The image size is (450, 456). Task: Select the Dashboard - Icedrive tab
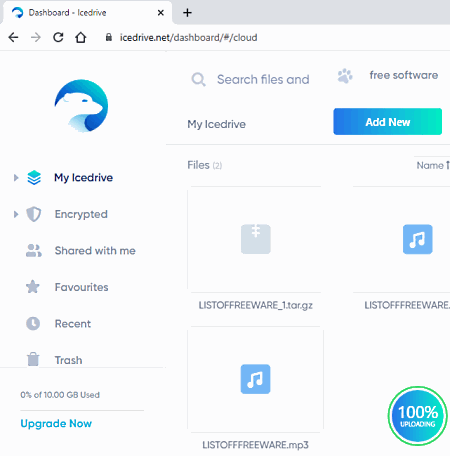tap(87, 13)
